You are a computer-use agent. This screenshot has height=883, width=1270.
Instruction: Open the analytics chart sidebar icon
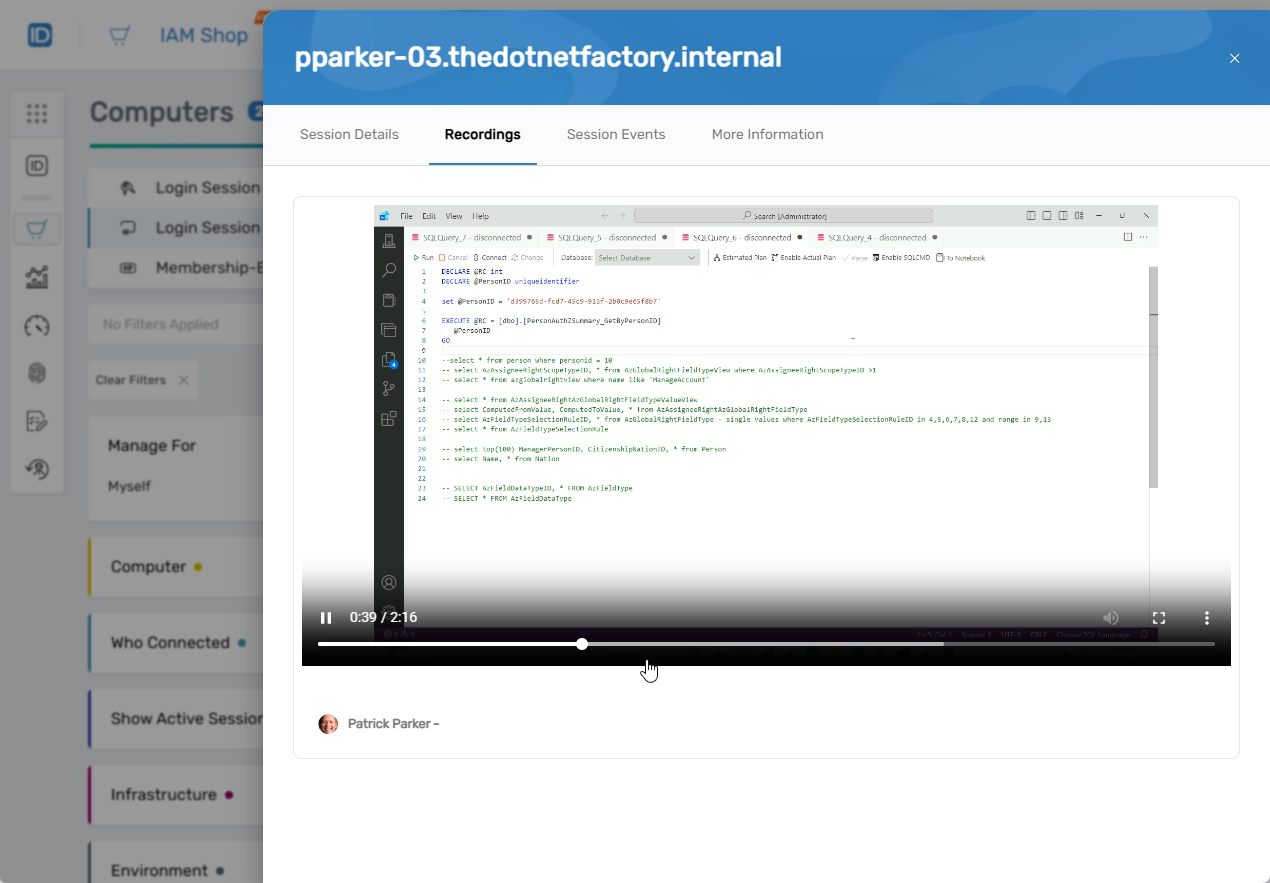37,278
